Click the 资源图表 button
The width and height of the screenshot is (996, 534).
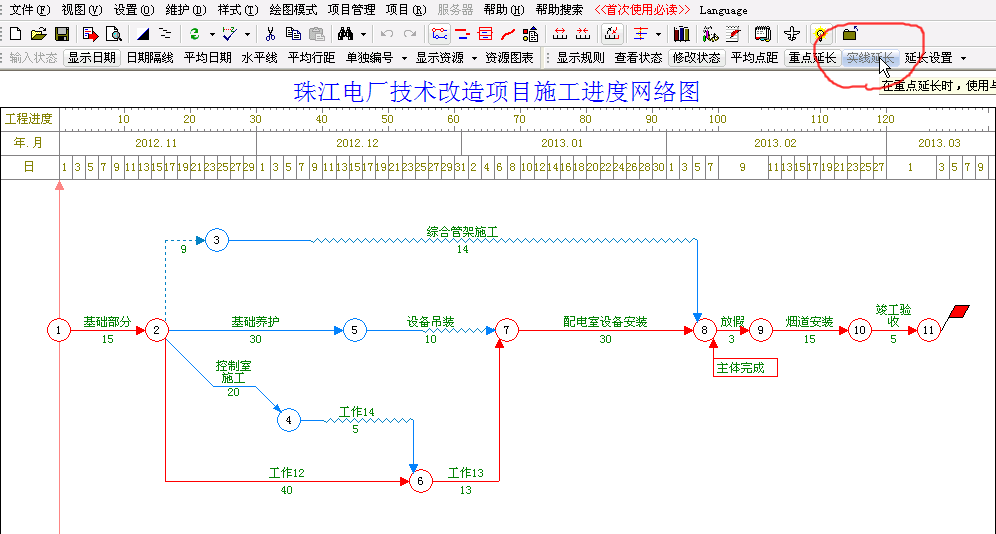tap(509, 58)
